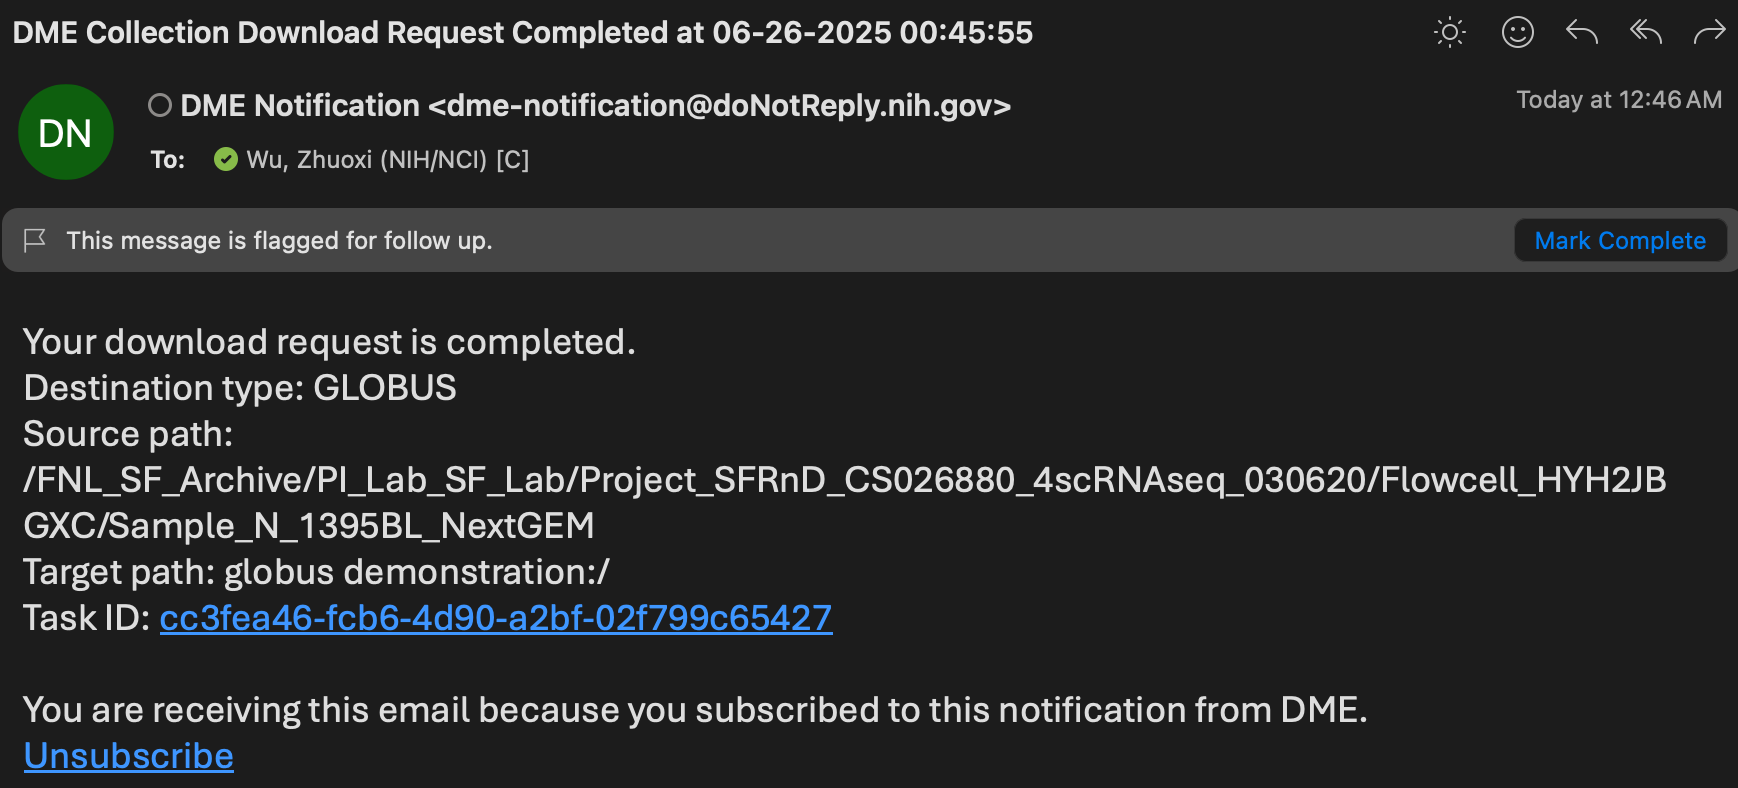Click sender's presence status circle
This screenshot has width=1738, height=788.
tap(160, 105)
